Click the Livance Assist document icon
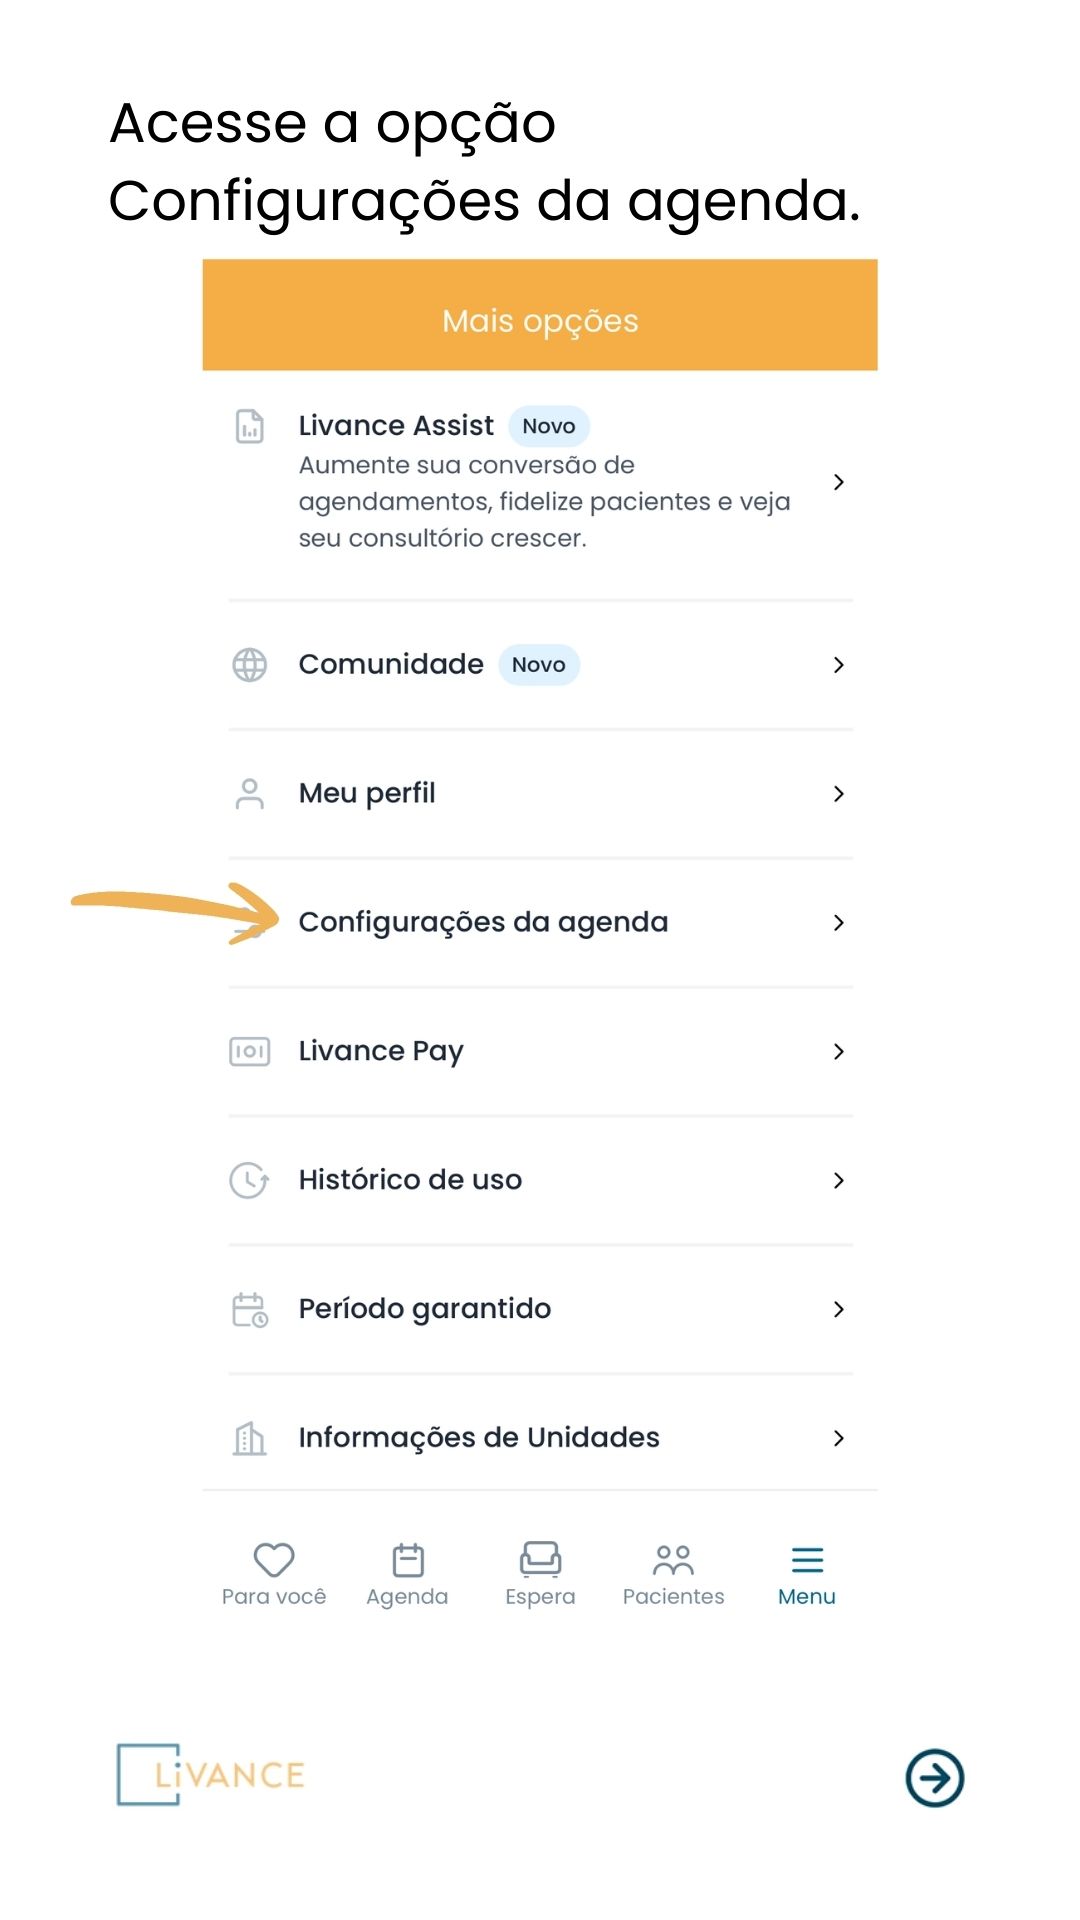The width and height of the screenshot is (1080, 1920). coord(249,426)
